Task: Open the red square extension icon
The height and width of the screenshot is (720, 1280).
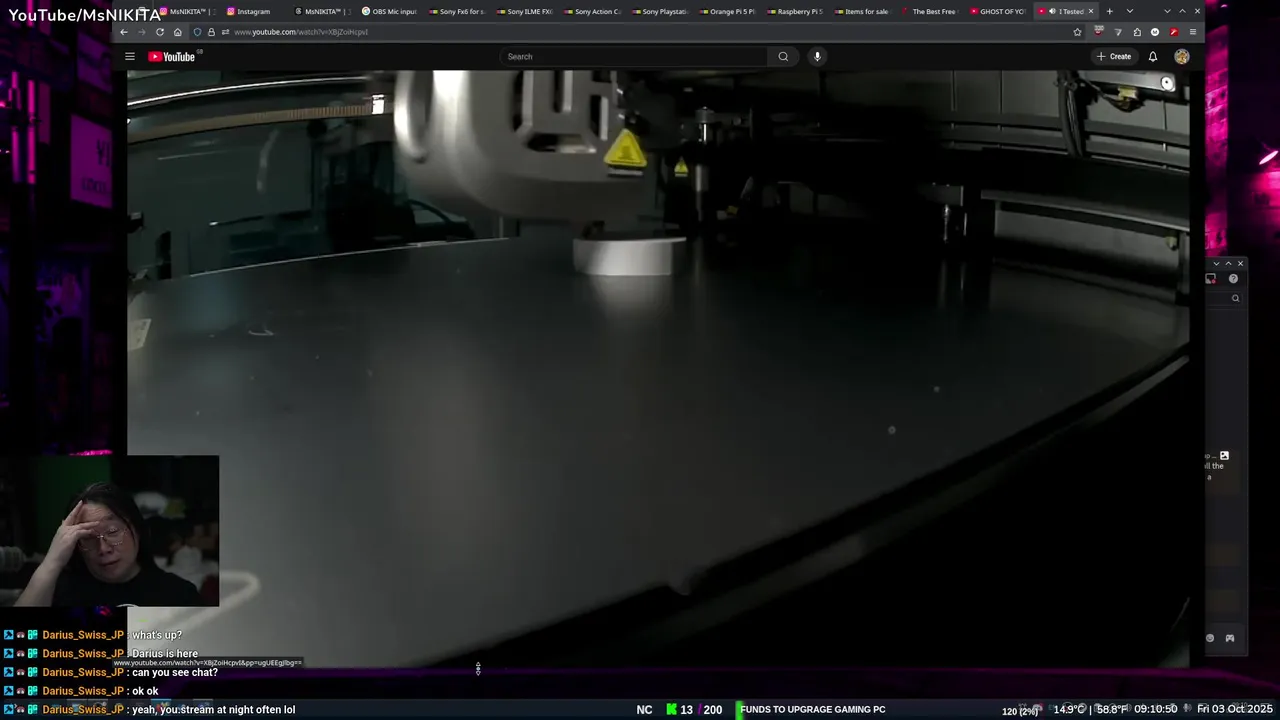Action: (x=1174, y=32)
